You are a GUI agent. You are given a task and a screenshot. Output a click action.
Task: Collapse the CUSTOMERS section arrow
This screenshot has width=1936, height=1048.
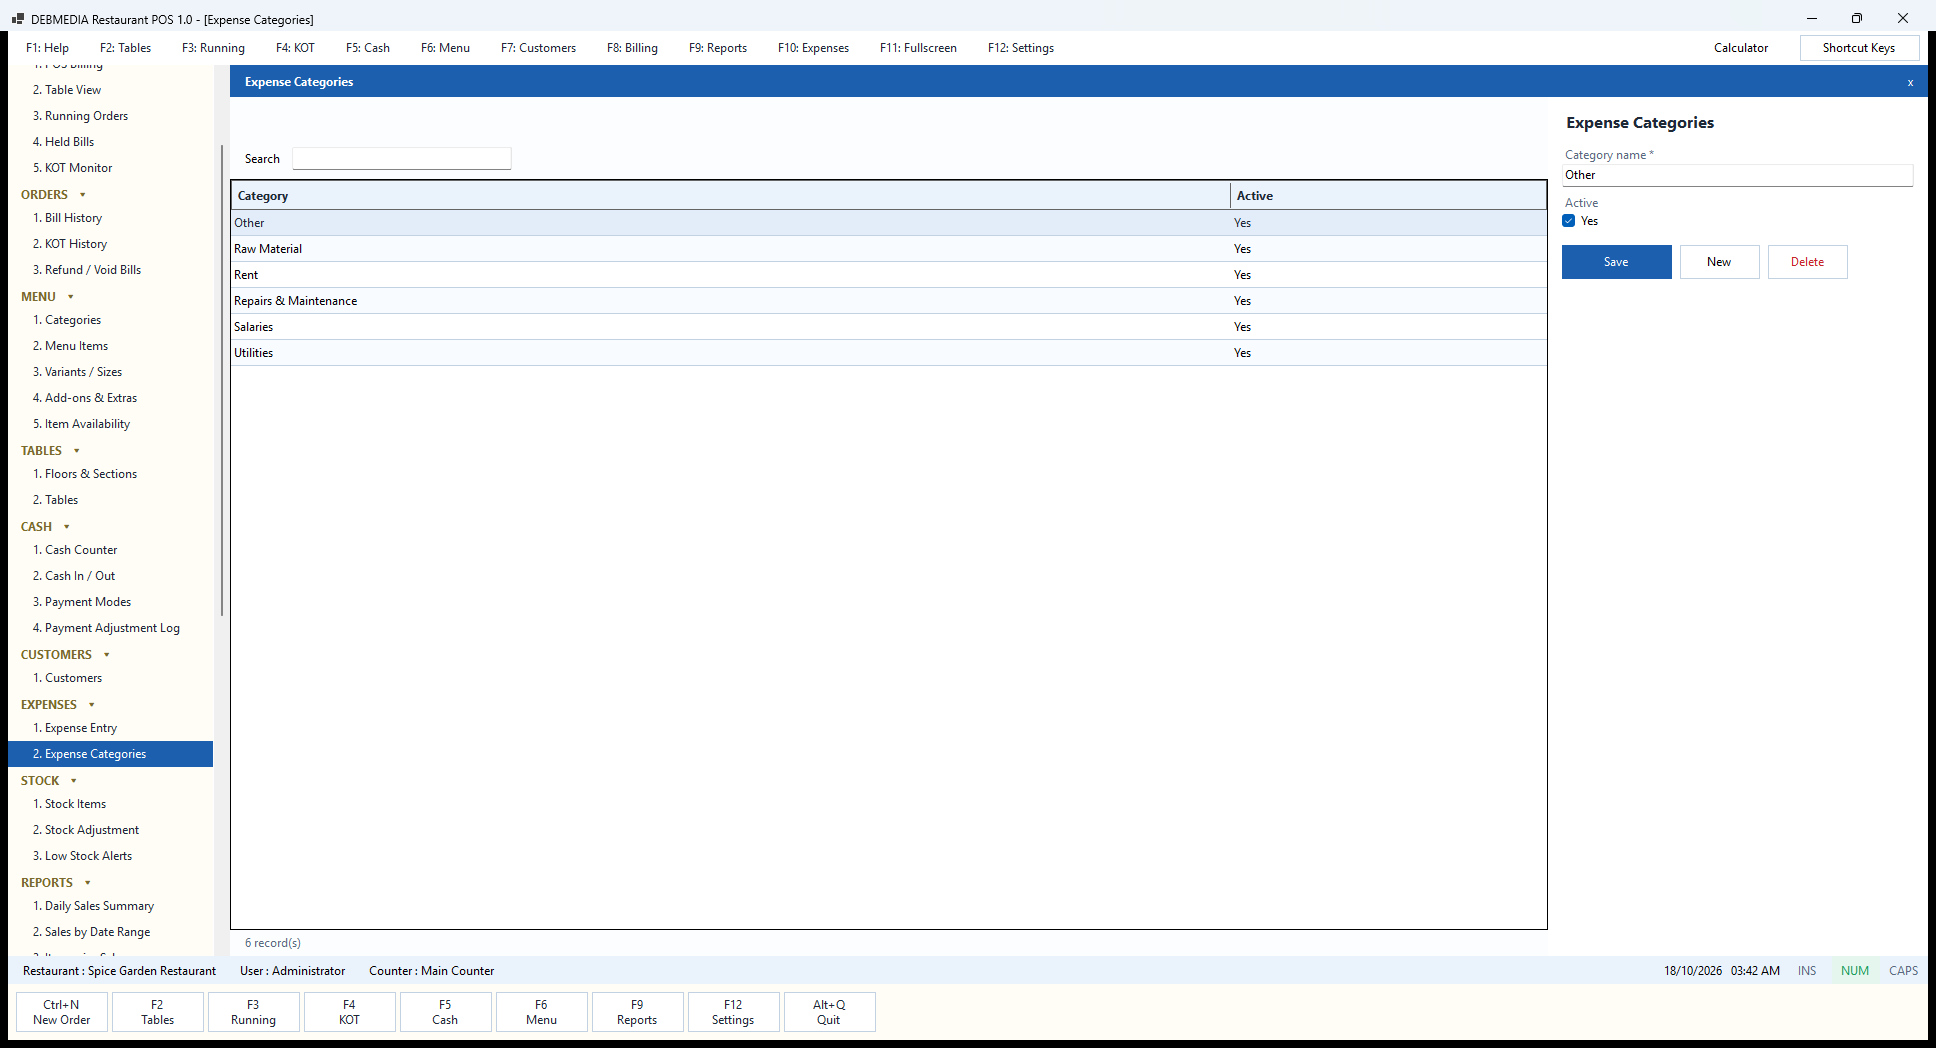107,655
